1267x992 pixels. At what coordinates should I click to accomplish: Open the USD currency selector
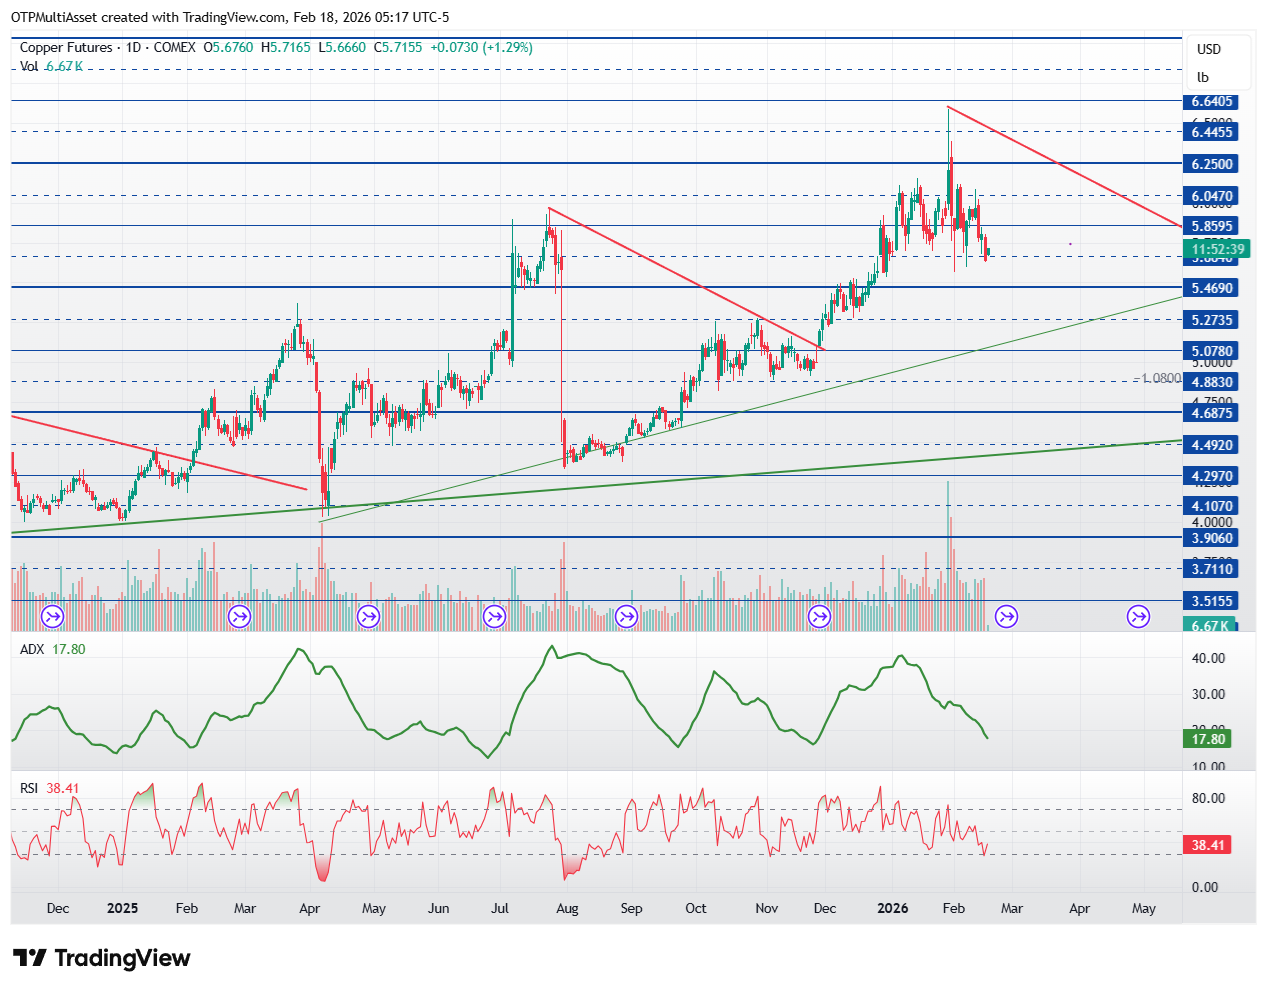pyautogui.click(x=1209, y=49)
